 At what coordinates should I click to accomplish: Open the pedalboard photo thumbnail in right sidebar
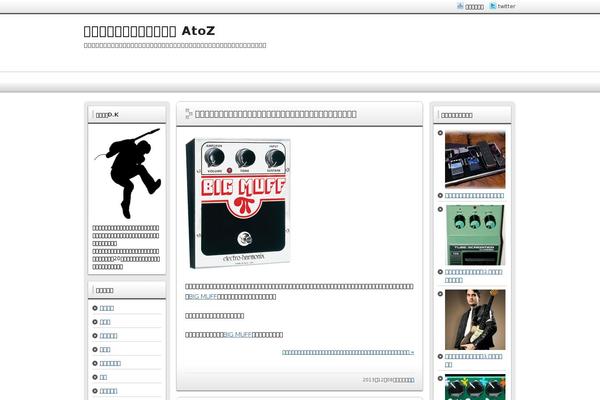coord(475,160)
